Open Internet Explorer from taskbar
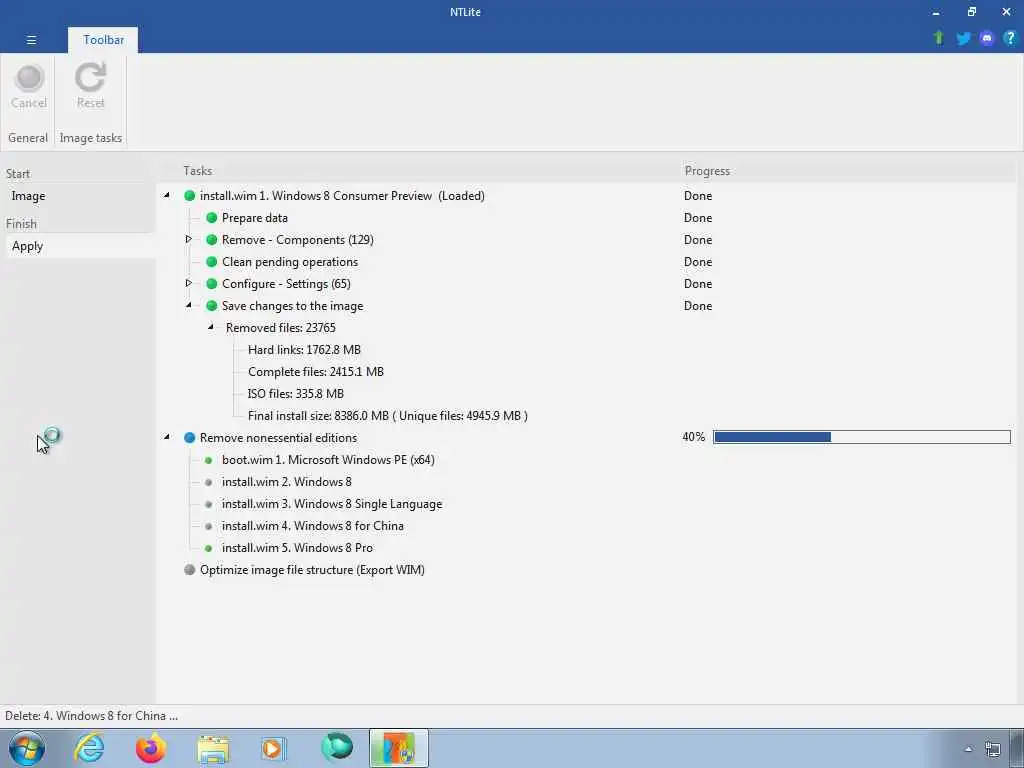The width and height of the screenshot is (1024, 768). 89,748
